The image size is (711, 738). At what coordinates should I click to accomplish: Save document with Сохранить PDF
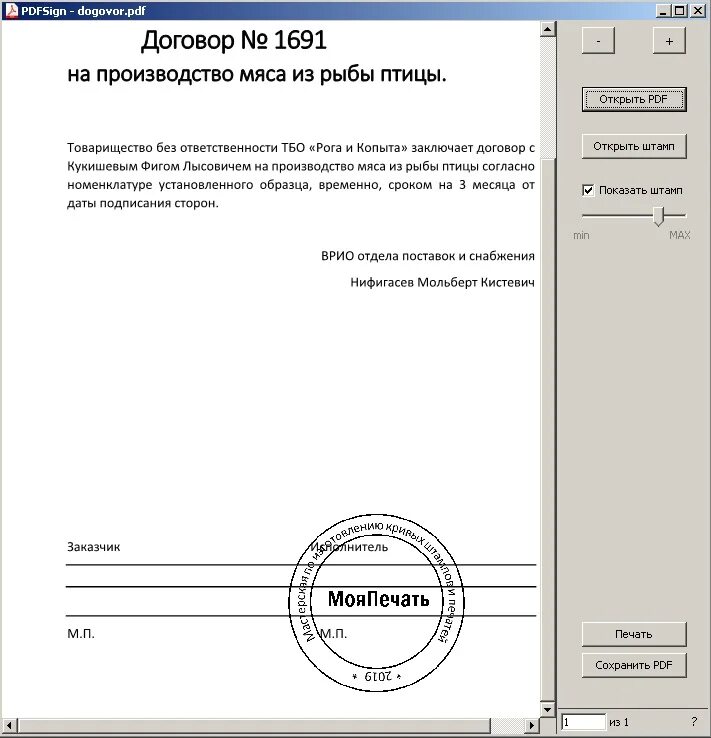pyautogui.click(x=634, y=665)
